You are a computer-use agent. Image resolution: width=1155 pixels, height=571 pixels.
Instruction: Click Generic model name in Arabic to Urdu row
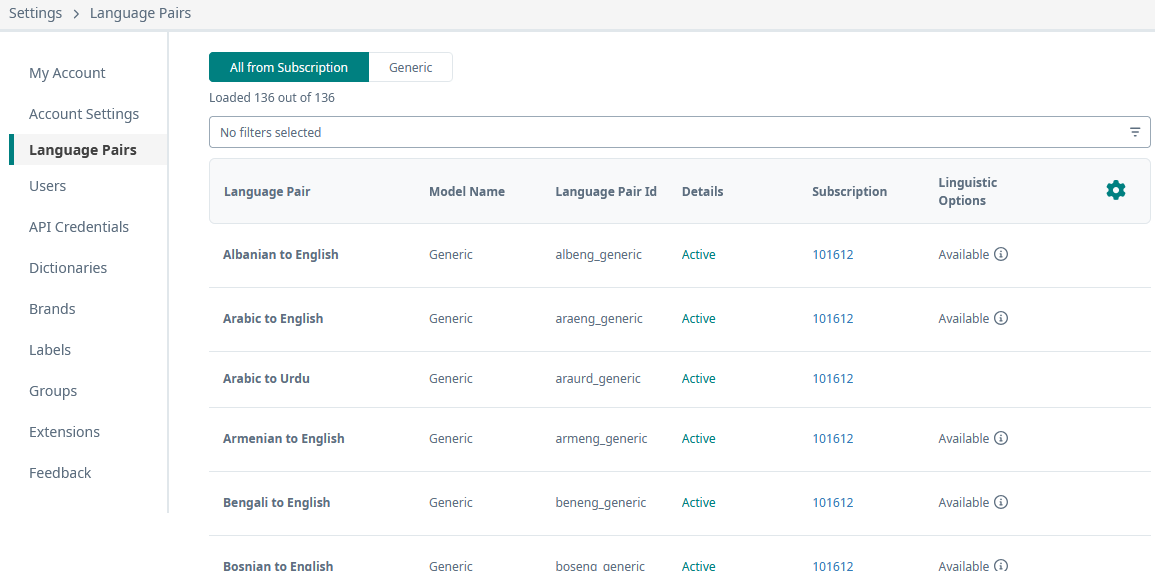(451, 379)
